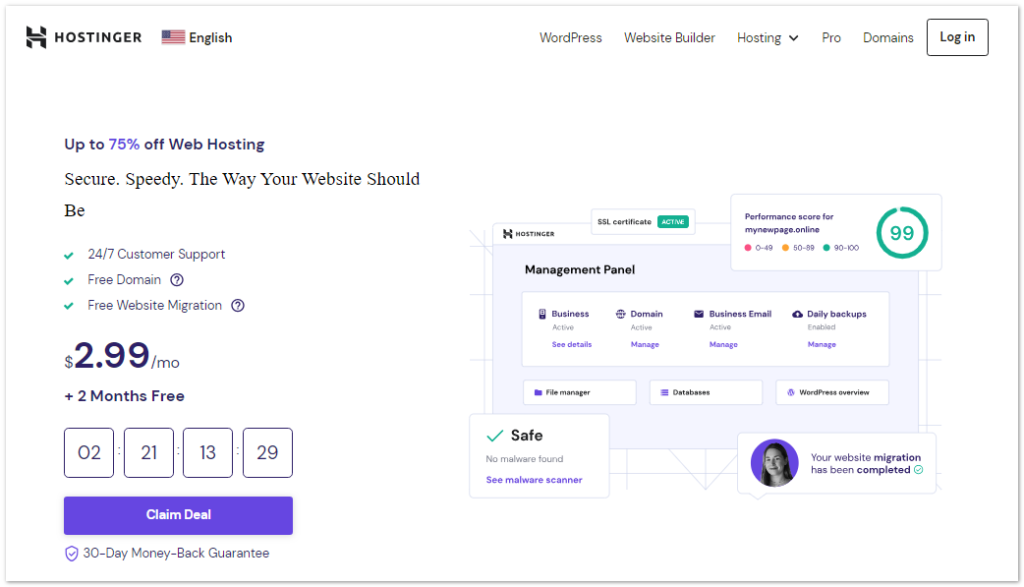Click the countdown timer hours box

tap(148, 452)
